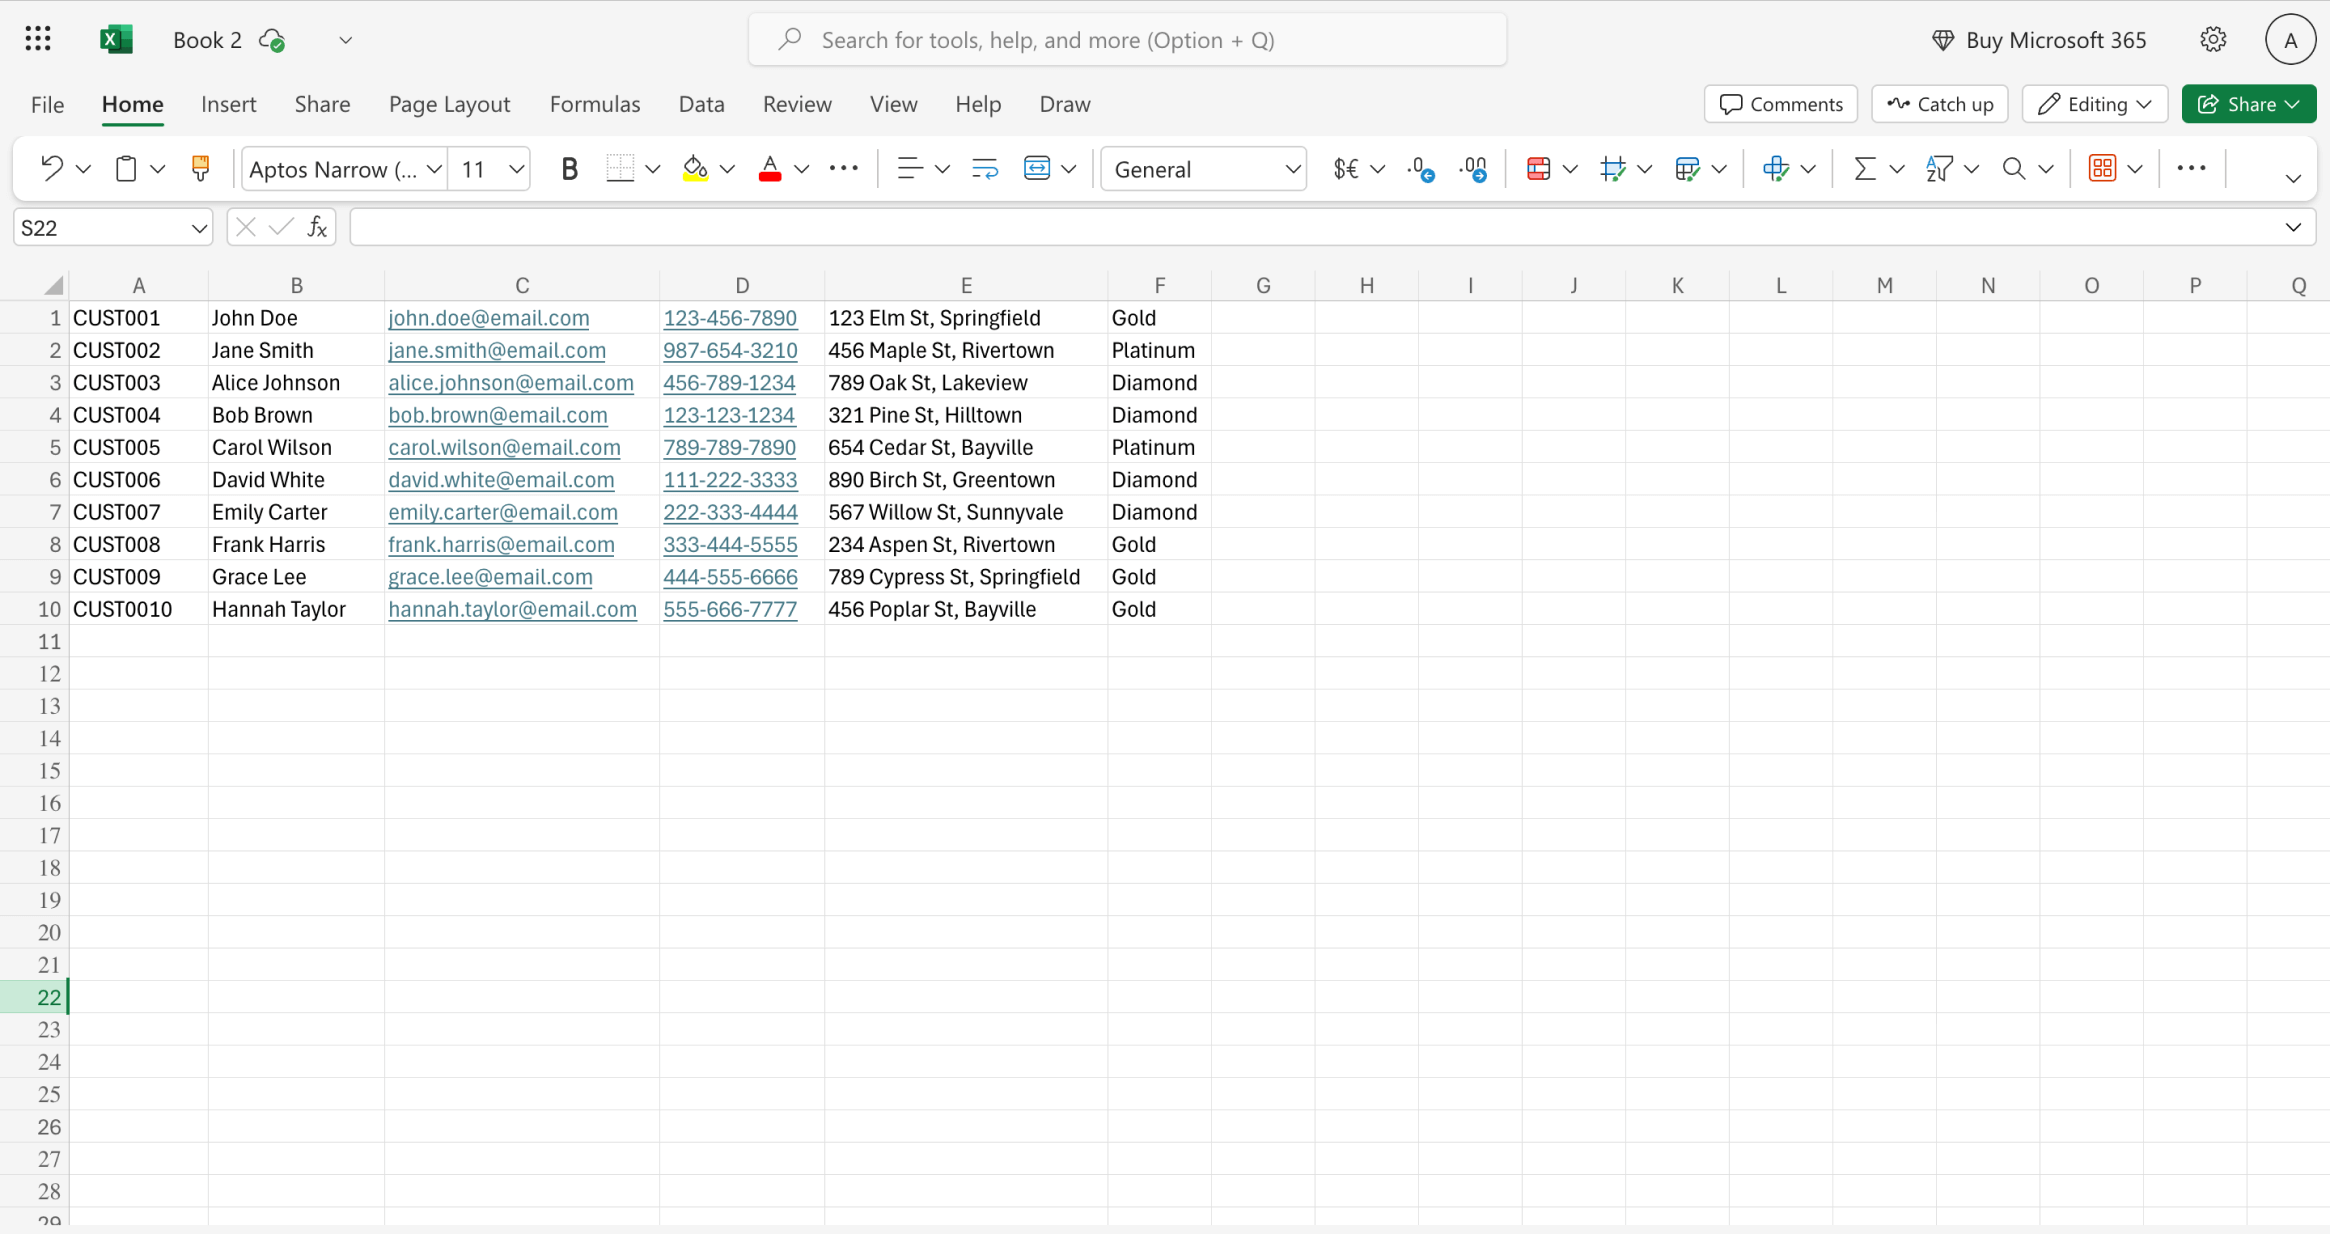Open the File menu
This screenshot has height=1234, width=2330.
47,104
